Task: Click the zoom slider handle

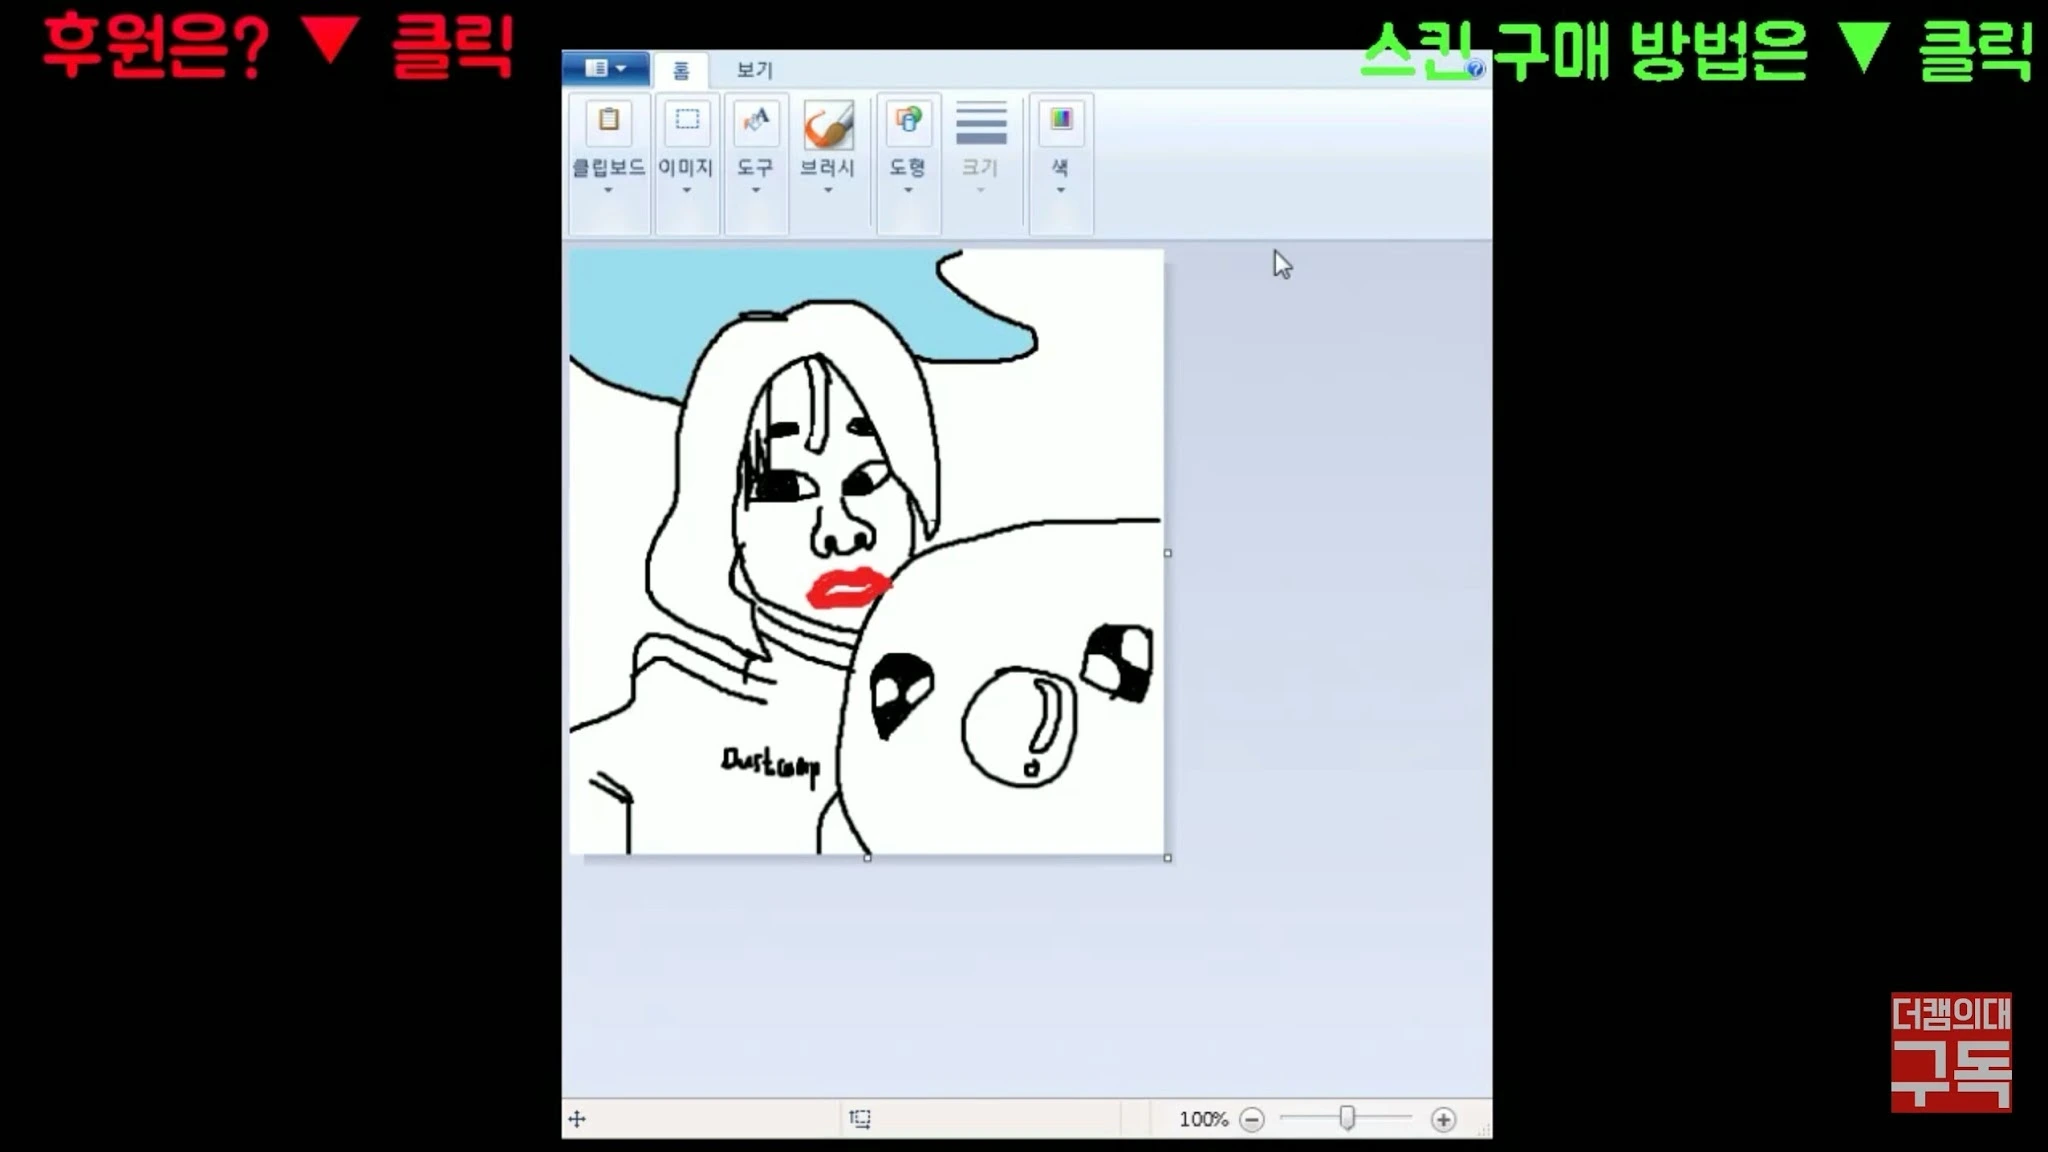Action: pyautogui.click(x=1347, y=1118)
